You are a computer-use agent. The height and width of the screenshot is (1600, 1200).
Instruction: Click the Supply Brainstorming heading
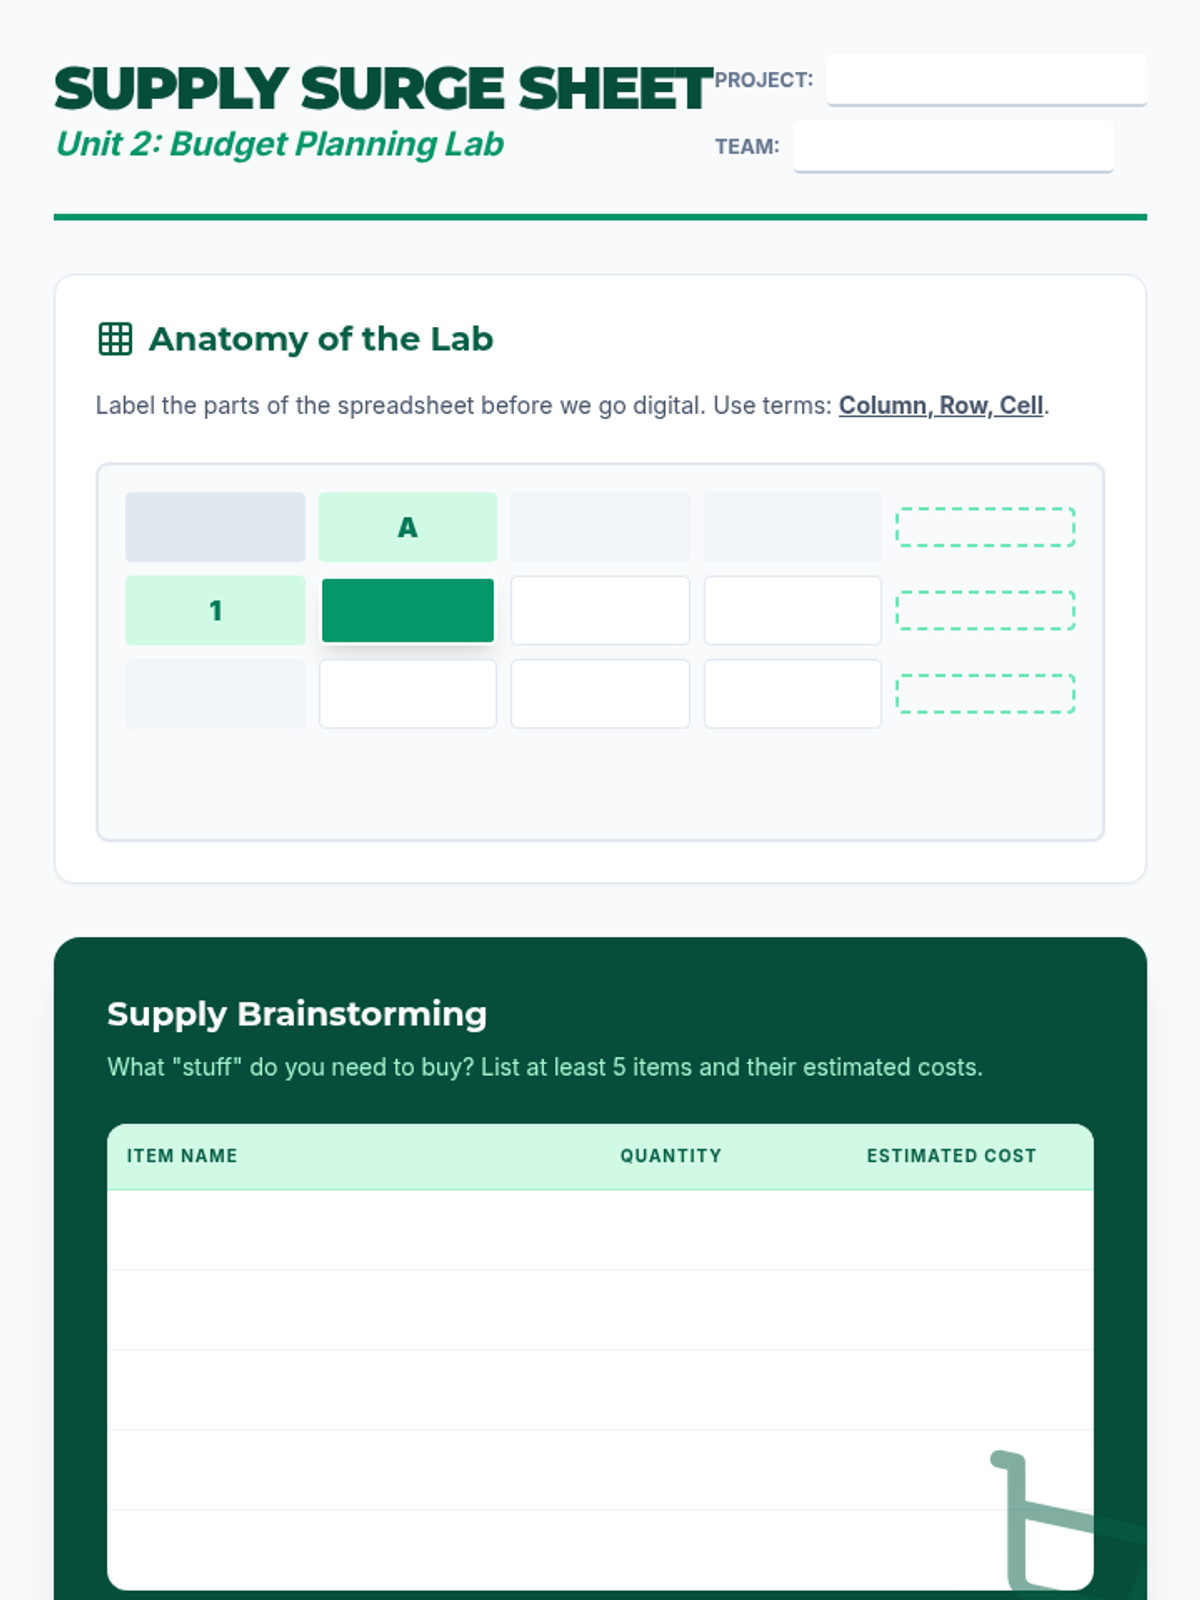point(297,1014)
